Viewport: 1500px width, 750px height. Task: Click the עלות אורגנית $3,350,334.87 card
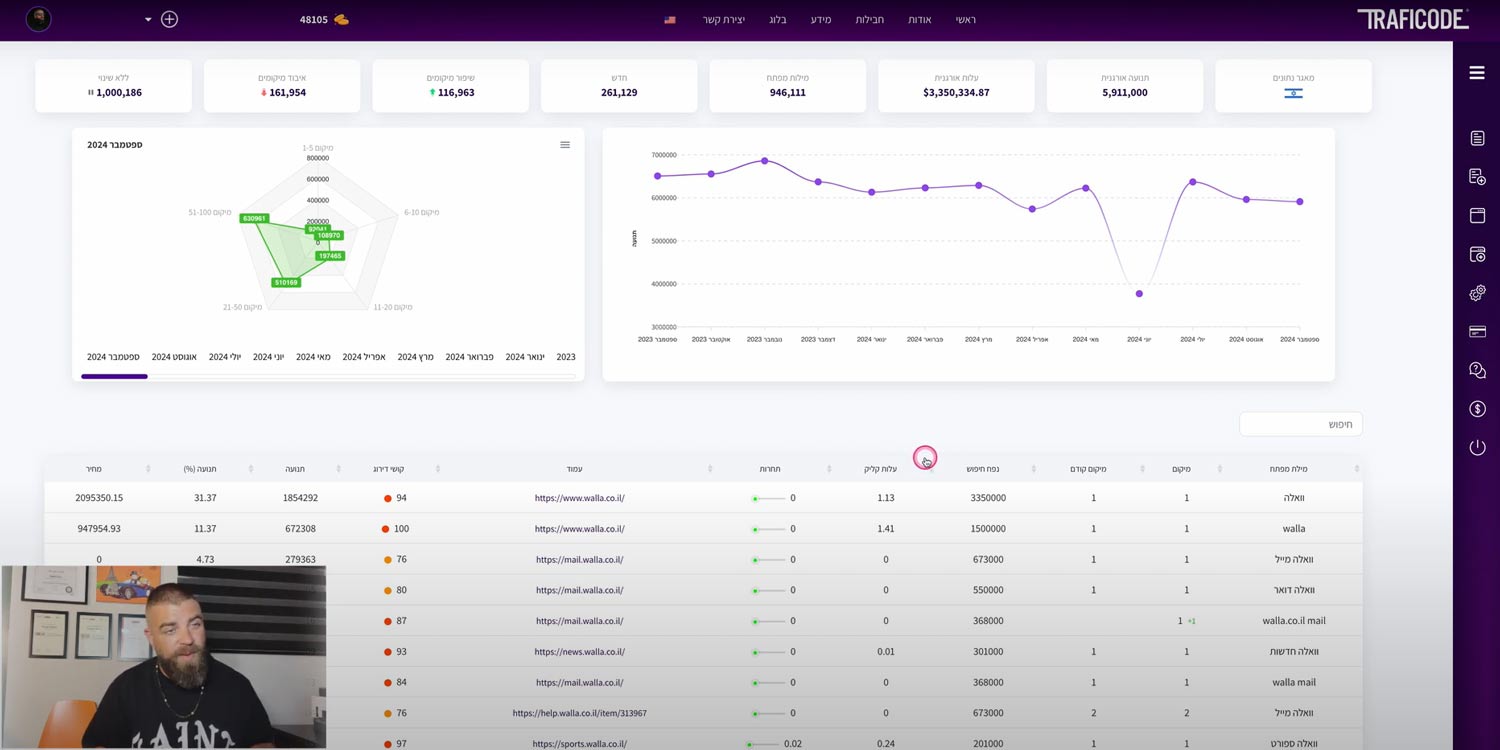(x=956, y=85)
